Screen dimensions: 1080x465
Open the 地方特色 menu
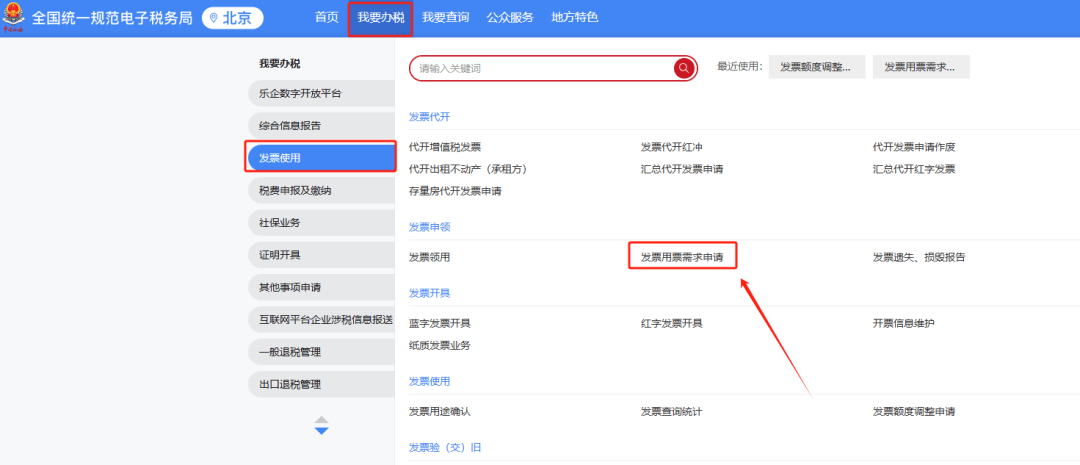(575, 18)
